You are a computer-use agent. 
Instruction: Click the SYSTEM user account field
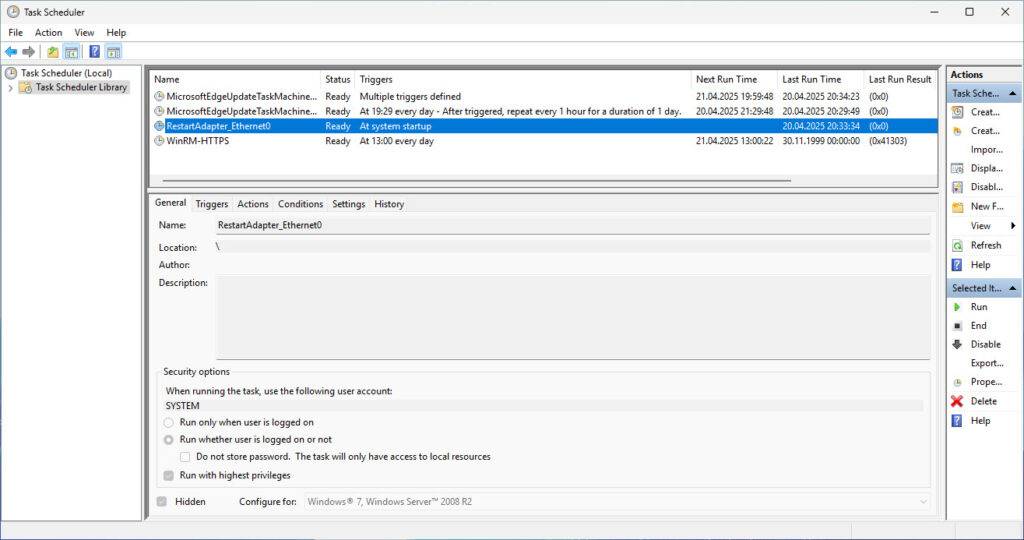[x=543, y=406]
